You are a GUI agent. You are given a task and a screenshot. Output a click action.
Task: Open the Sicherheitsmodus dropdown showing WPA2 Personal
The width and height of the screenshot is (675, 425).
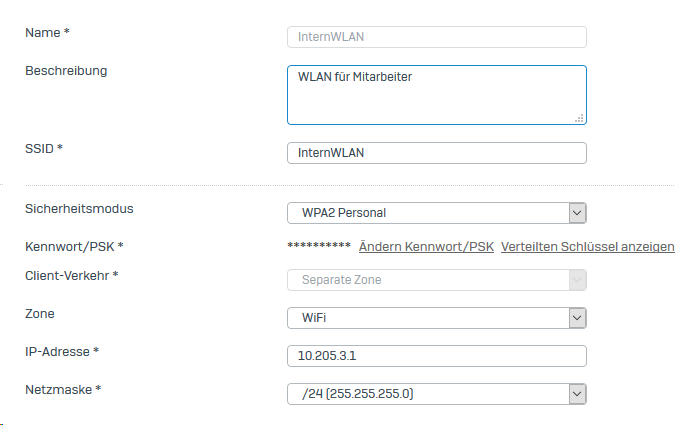[x=436, y=213]
